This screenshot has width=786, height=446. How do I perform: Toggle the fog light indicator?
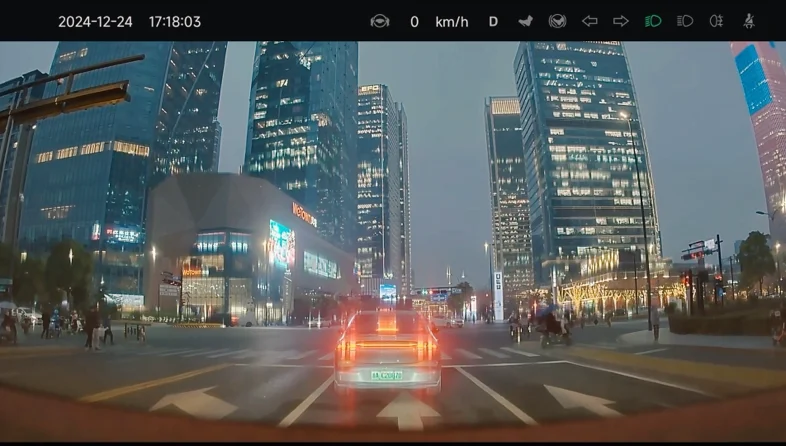click(x=716, y=21)
